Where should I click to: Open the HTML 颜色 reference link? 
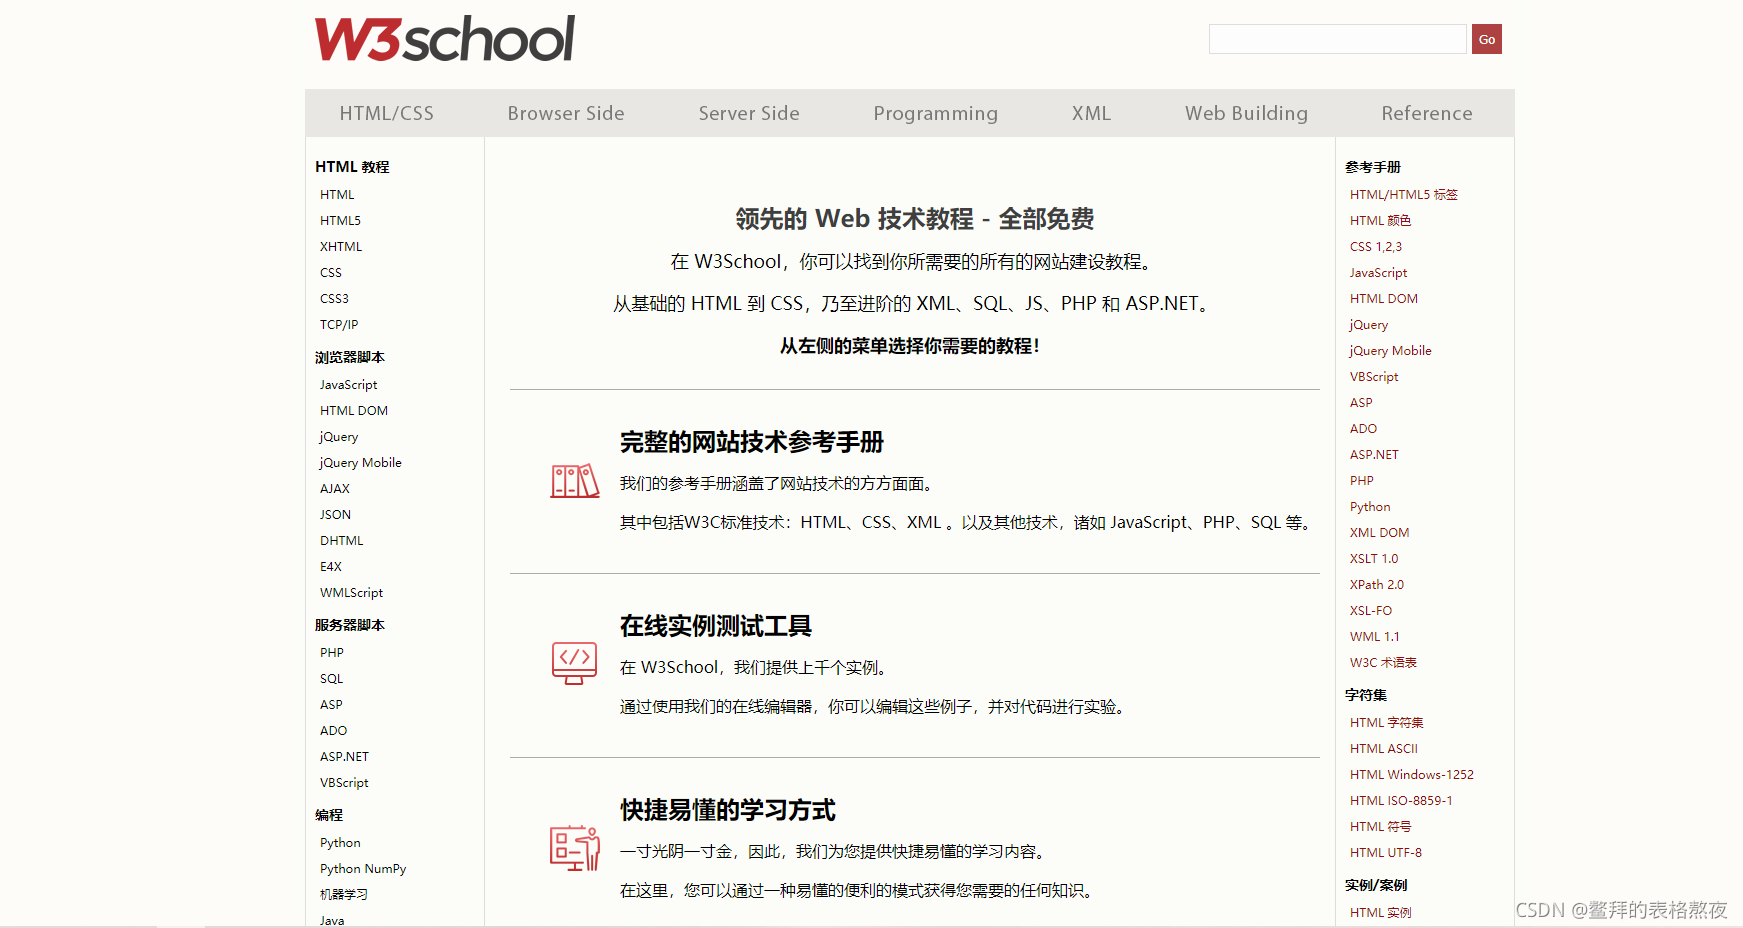[1380, 221]
